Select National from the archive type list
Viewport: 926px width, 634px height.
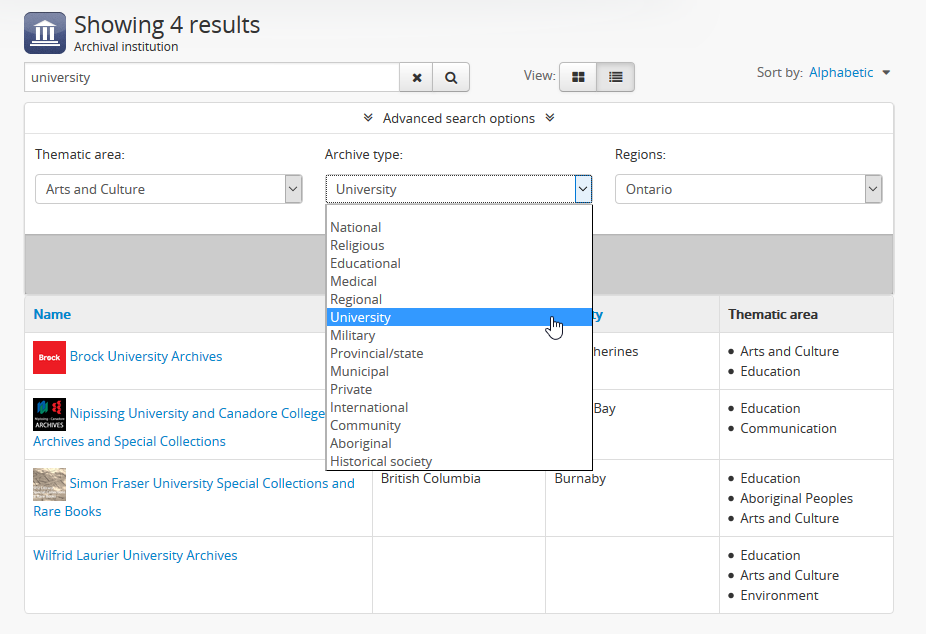[x=356, y=227]
